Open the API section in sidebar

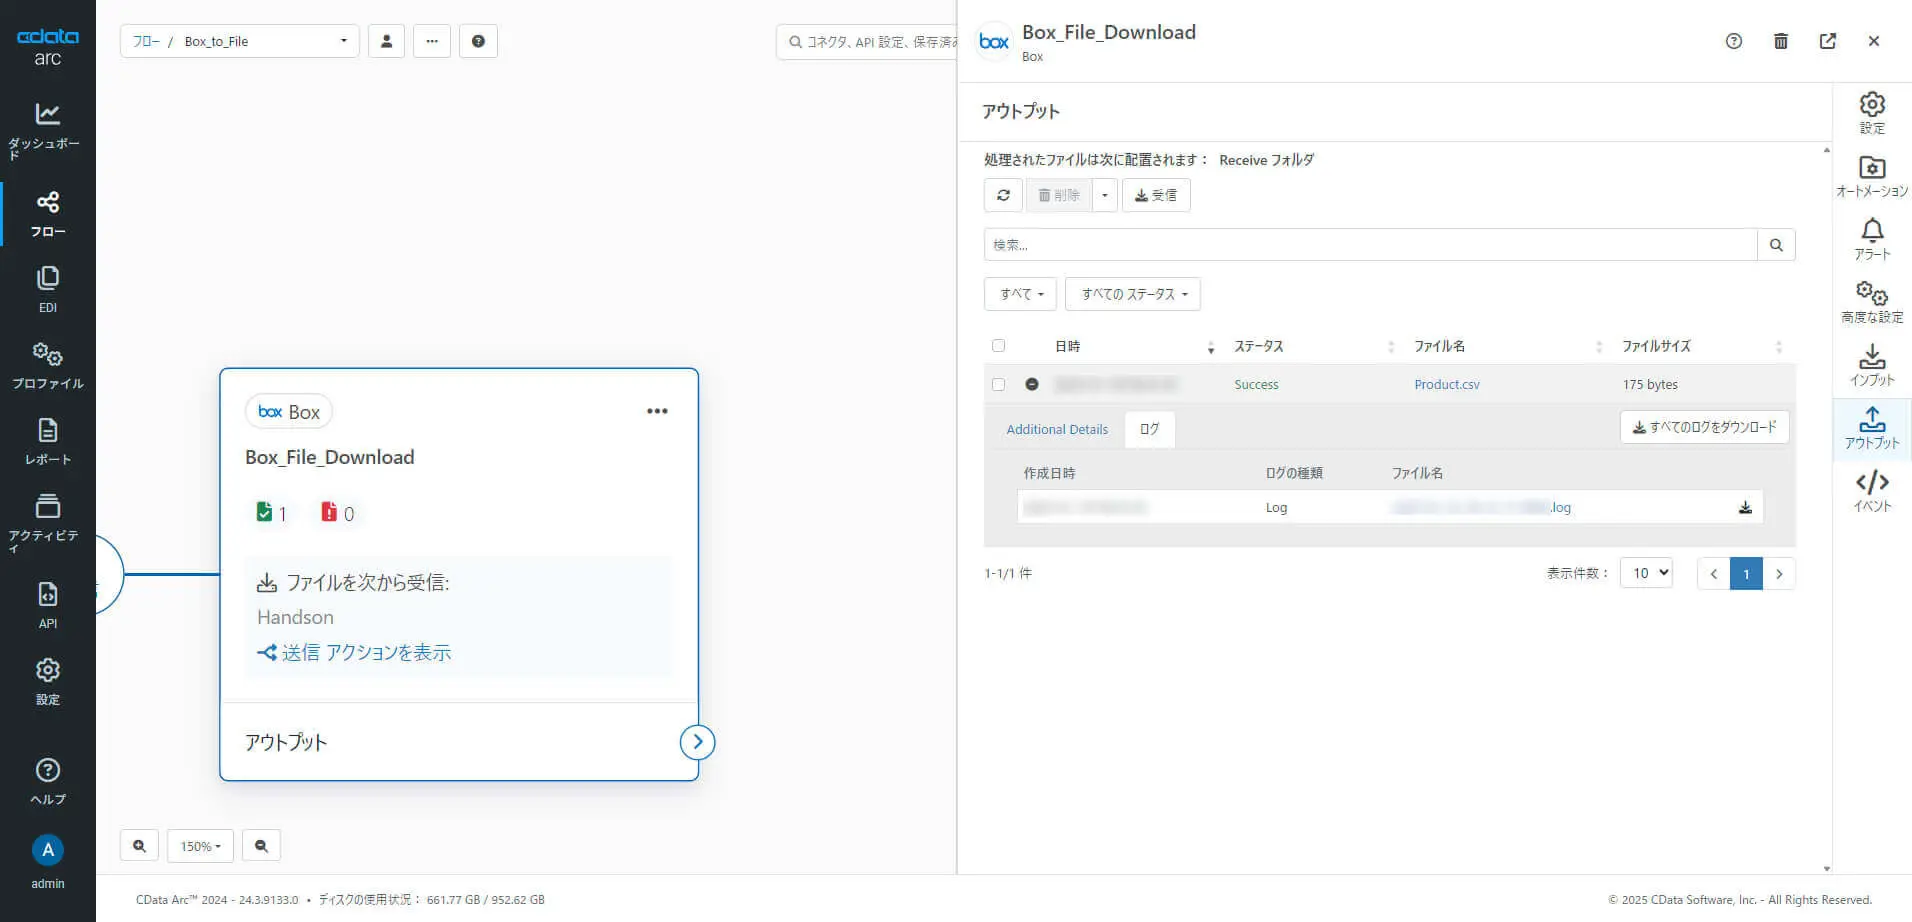[x=47, y=605]
